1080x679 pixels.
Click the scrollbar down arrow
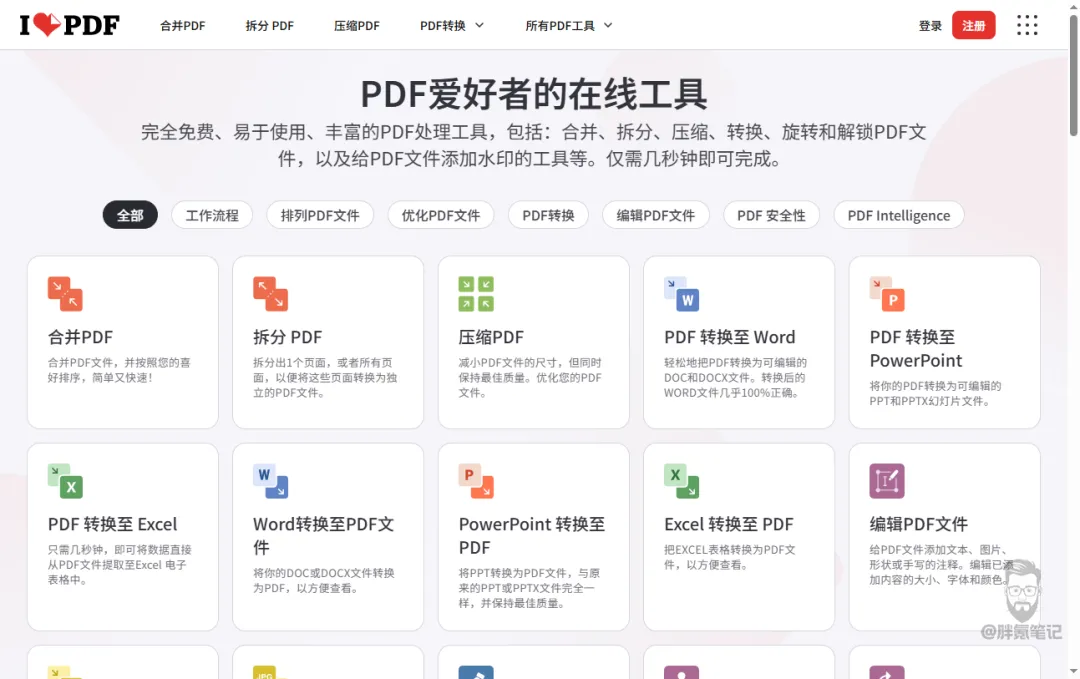(1073, 670)
